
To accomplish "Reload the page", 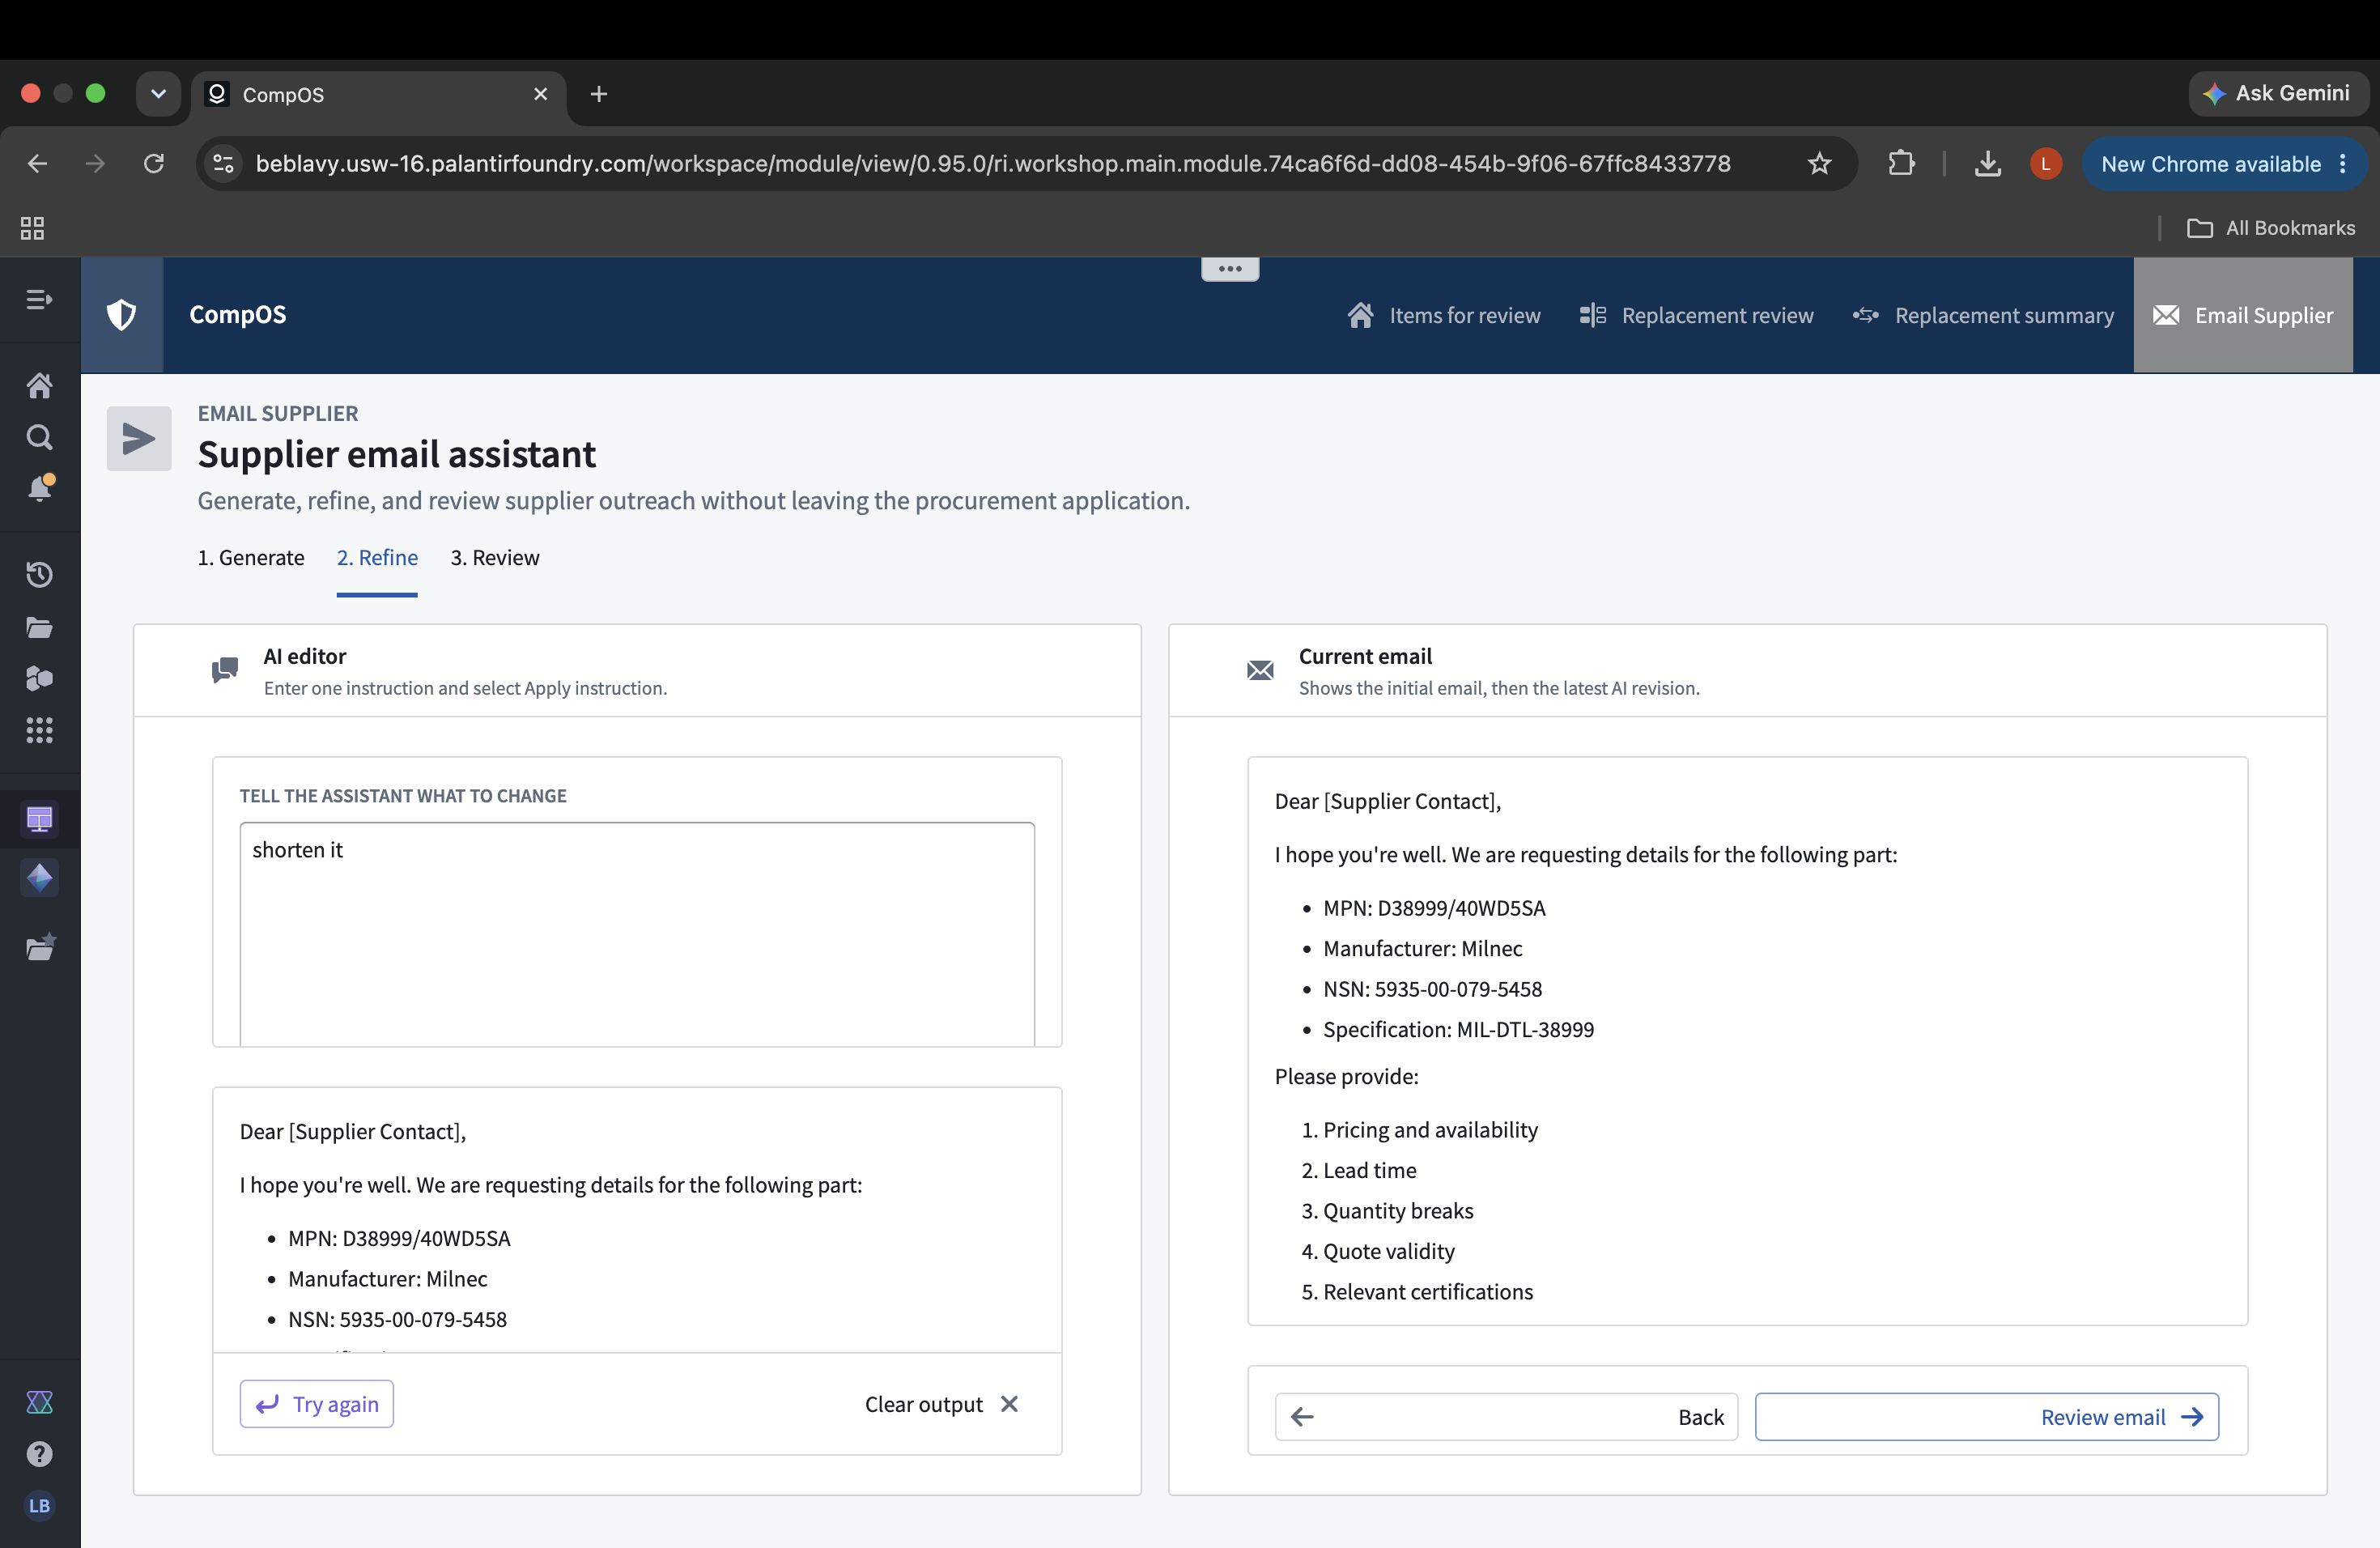I will click(x=154, y=163).
